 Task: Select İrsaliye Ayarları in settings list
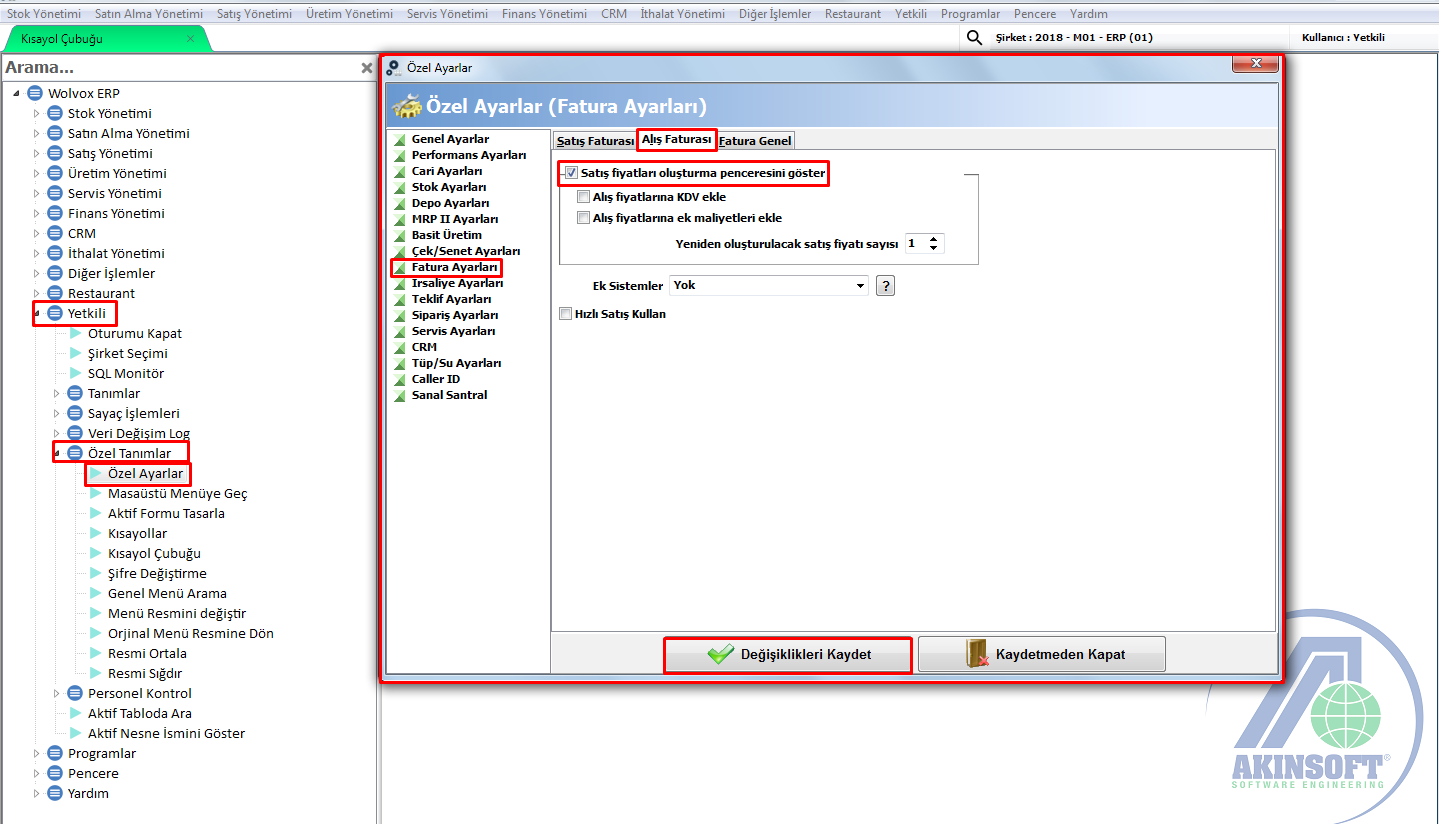(457, 283)
